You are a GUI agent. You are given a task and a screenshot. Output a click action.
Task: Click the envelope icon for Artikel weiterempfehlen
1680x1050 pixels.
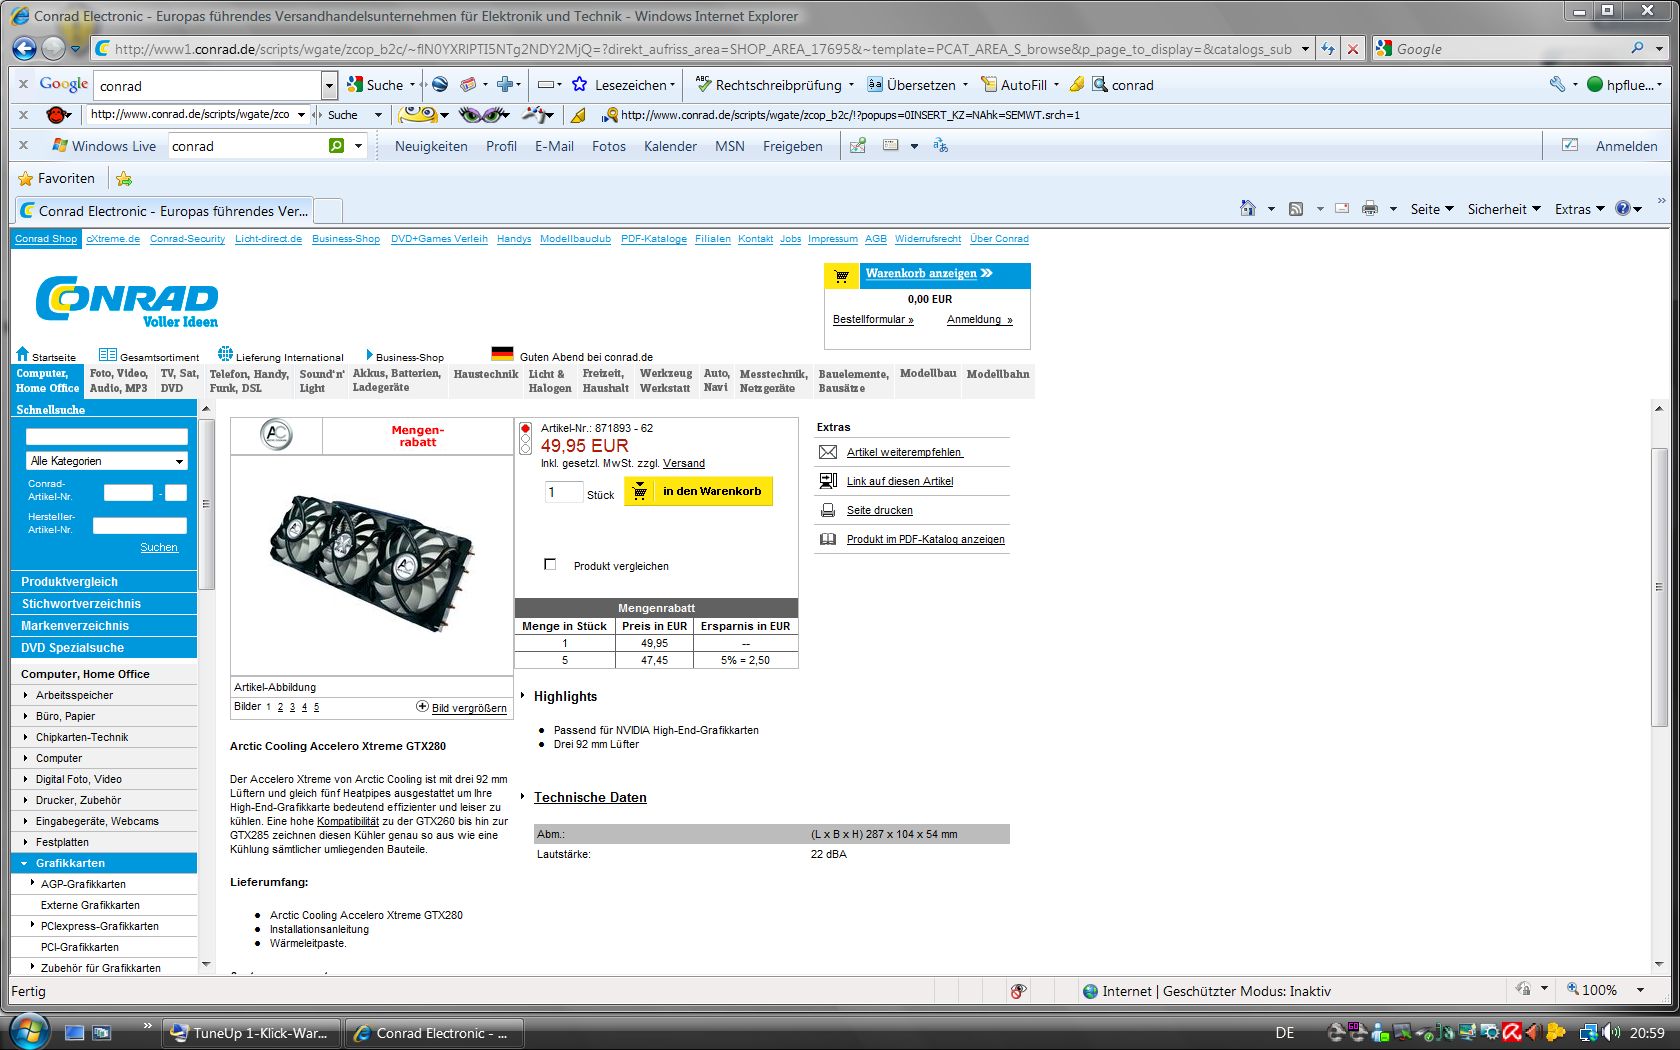click(828, 452)
